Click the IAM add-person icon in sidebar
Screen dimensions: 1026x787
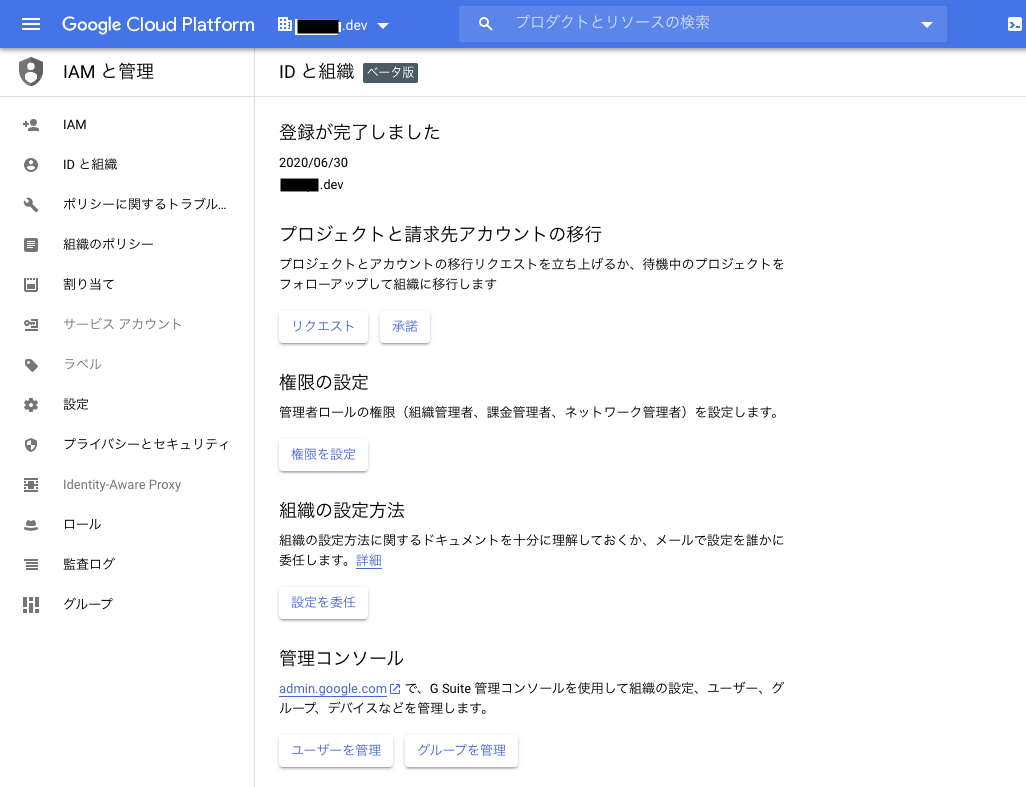(31, 124)
